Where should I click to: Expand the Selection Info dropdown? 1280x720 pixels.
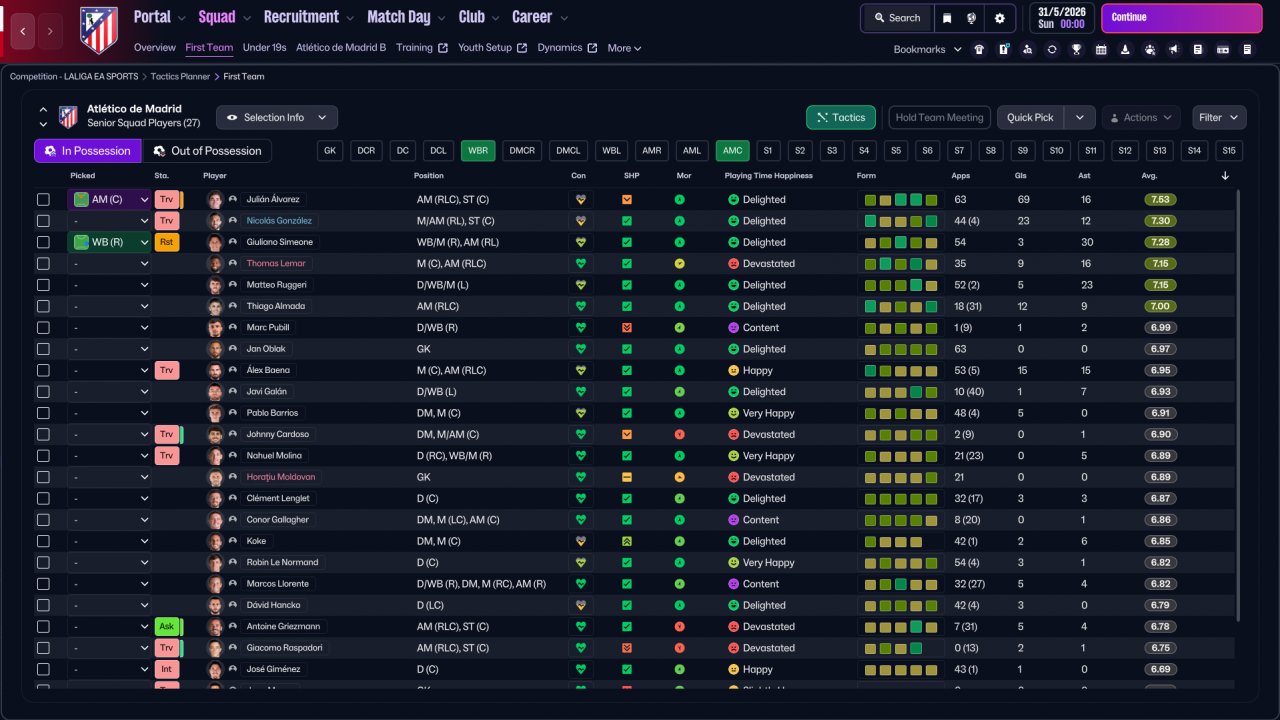[x=277, y=118]
